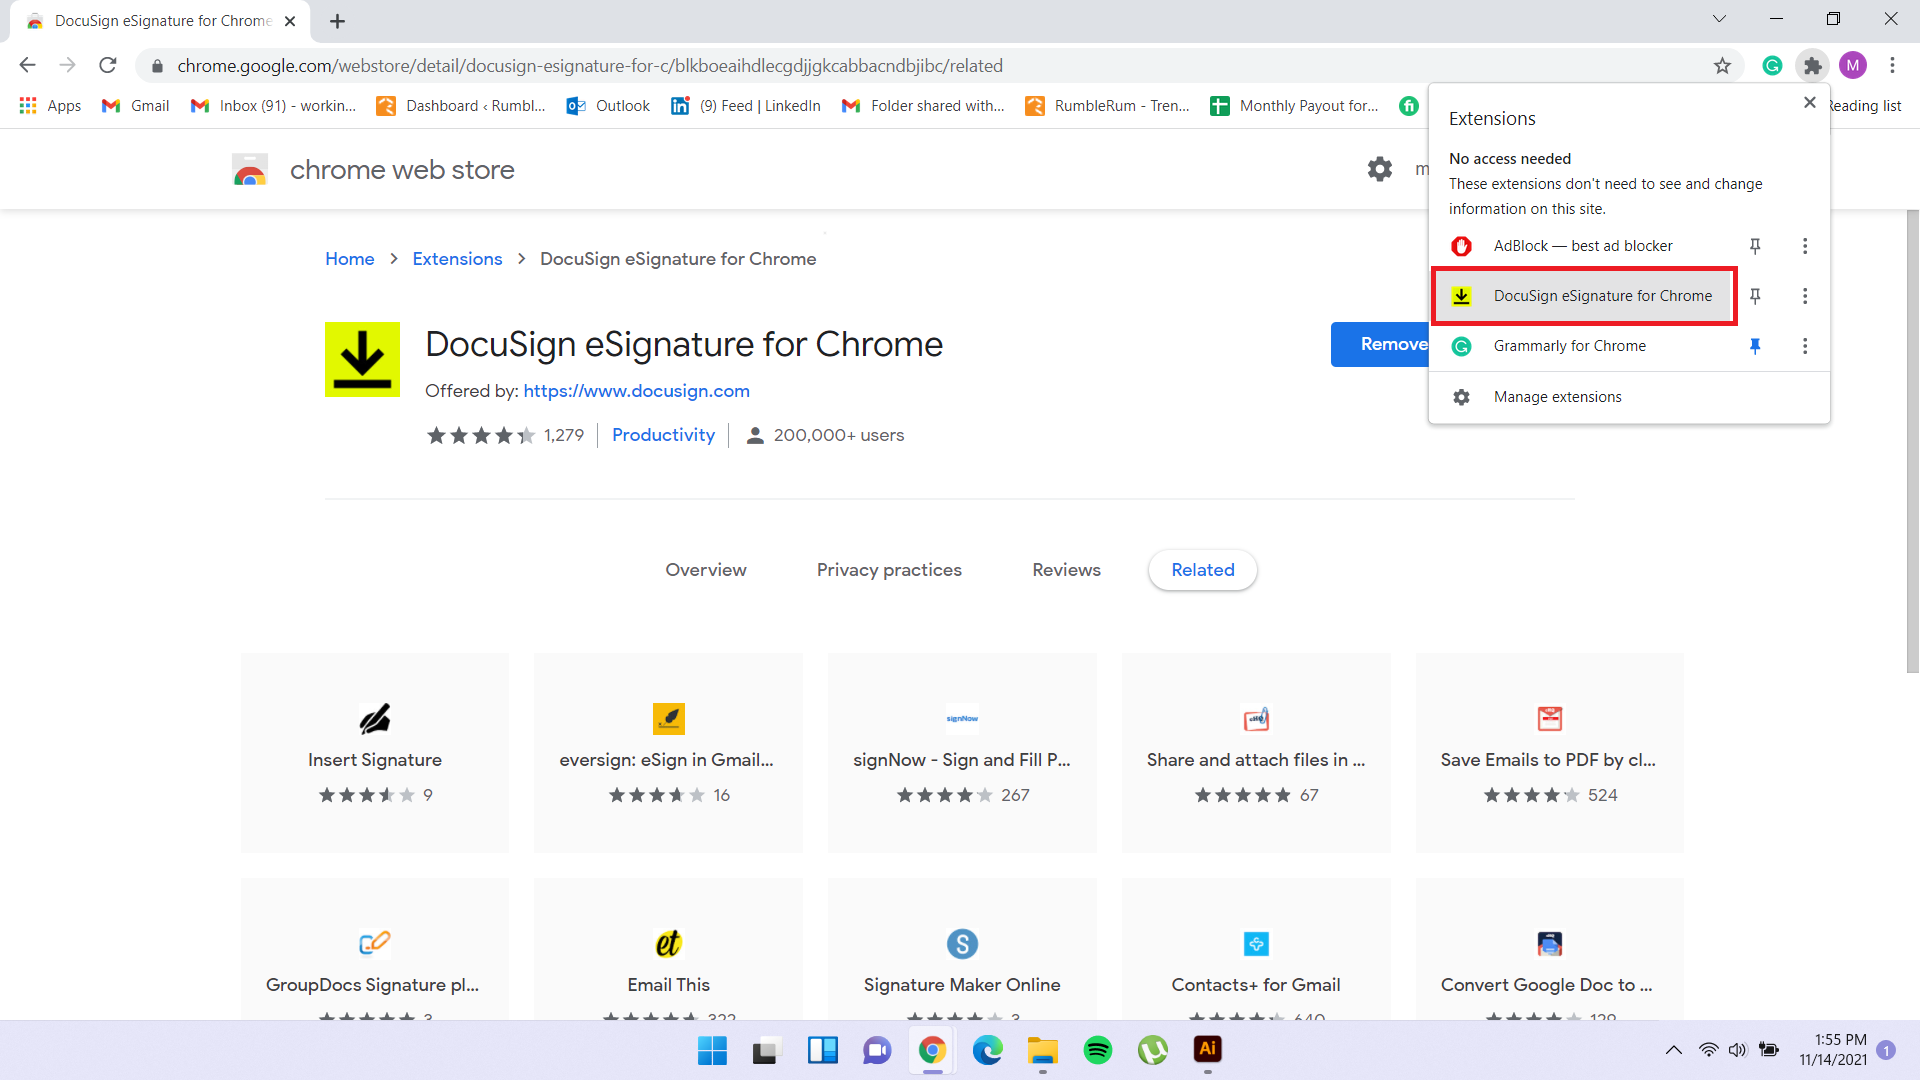Click the address bar URL
This screenshot has width=1920, height=1080.
coord(590,66)
